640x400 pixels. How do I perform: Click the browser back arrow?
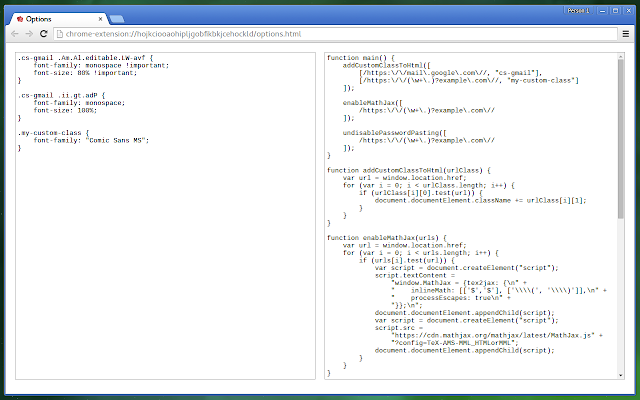[x=15, y=34]
